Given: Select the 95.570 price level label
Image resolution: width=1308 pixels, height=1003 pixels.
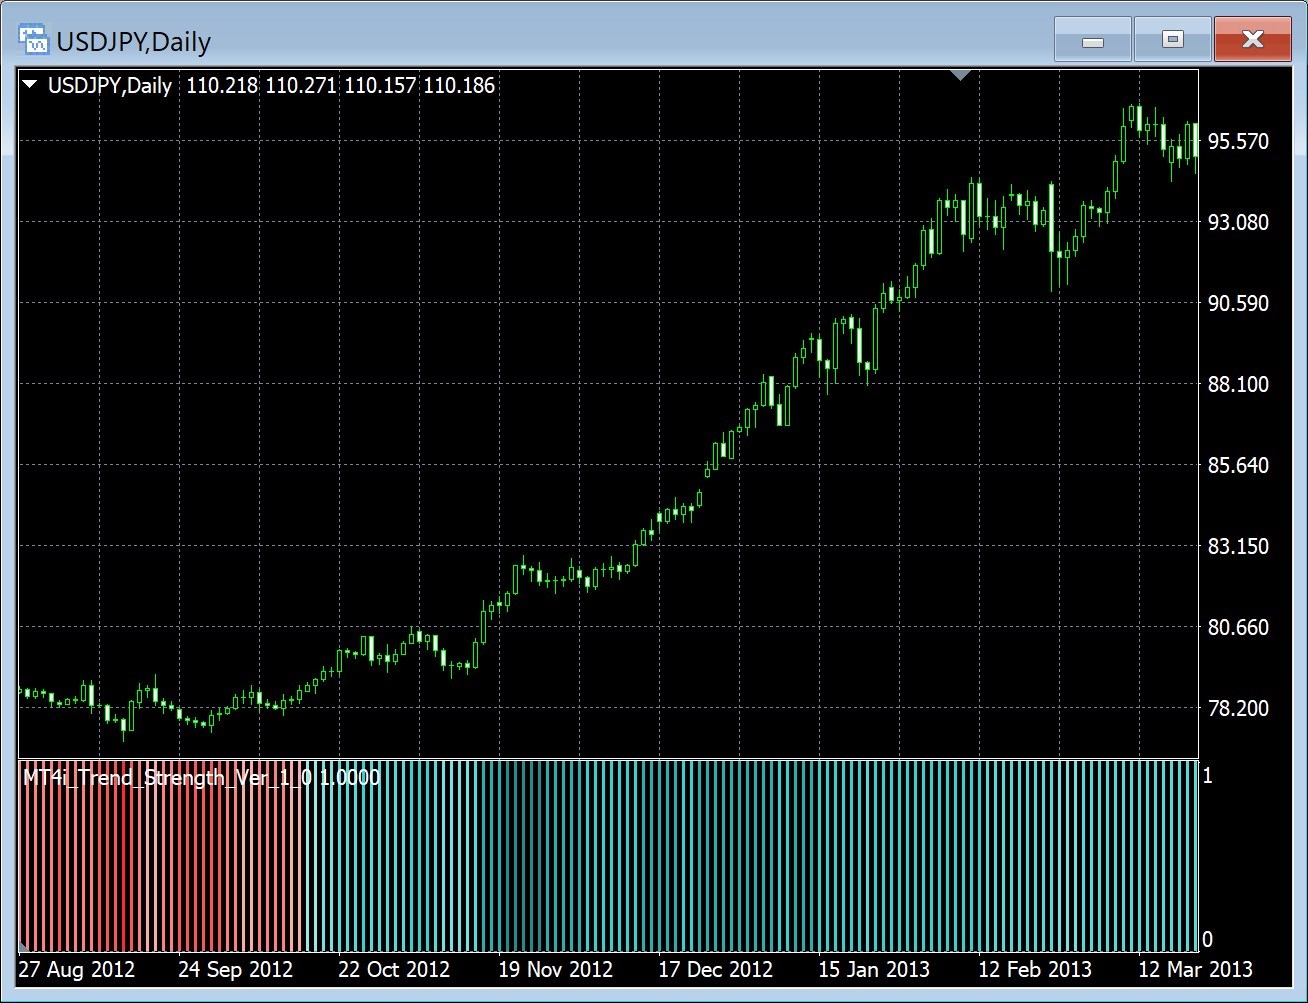Looking at the screenshot, I should [x=1238, y=141].
